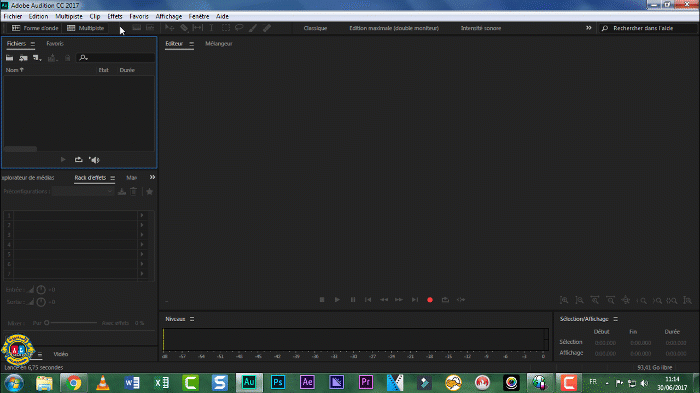Open effect list for rack slot 1
Screen dimensions: 700x393
(142, 215)
